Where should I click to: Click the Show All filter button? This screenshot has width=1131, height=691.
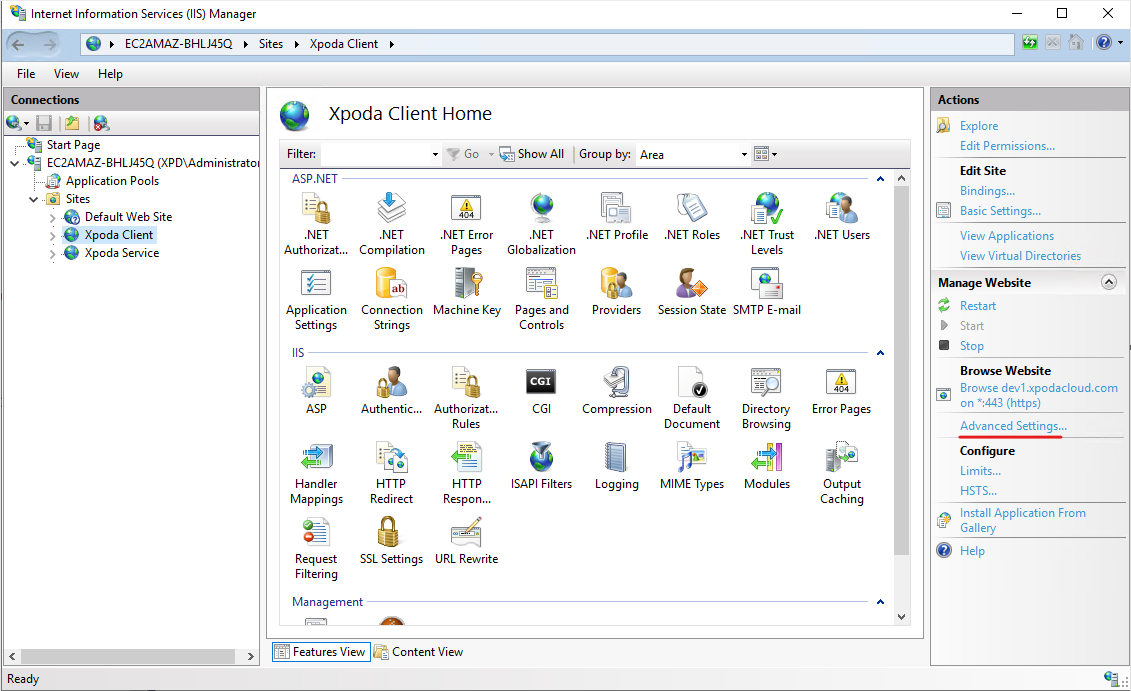point(532,154)
